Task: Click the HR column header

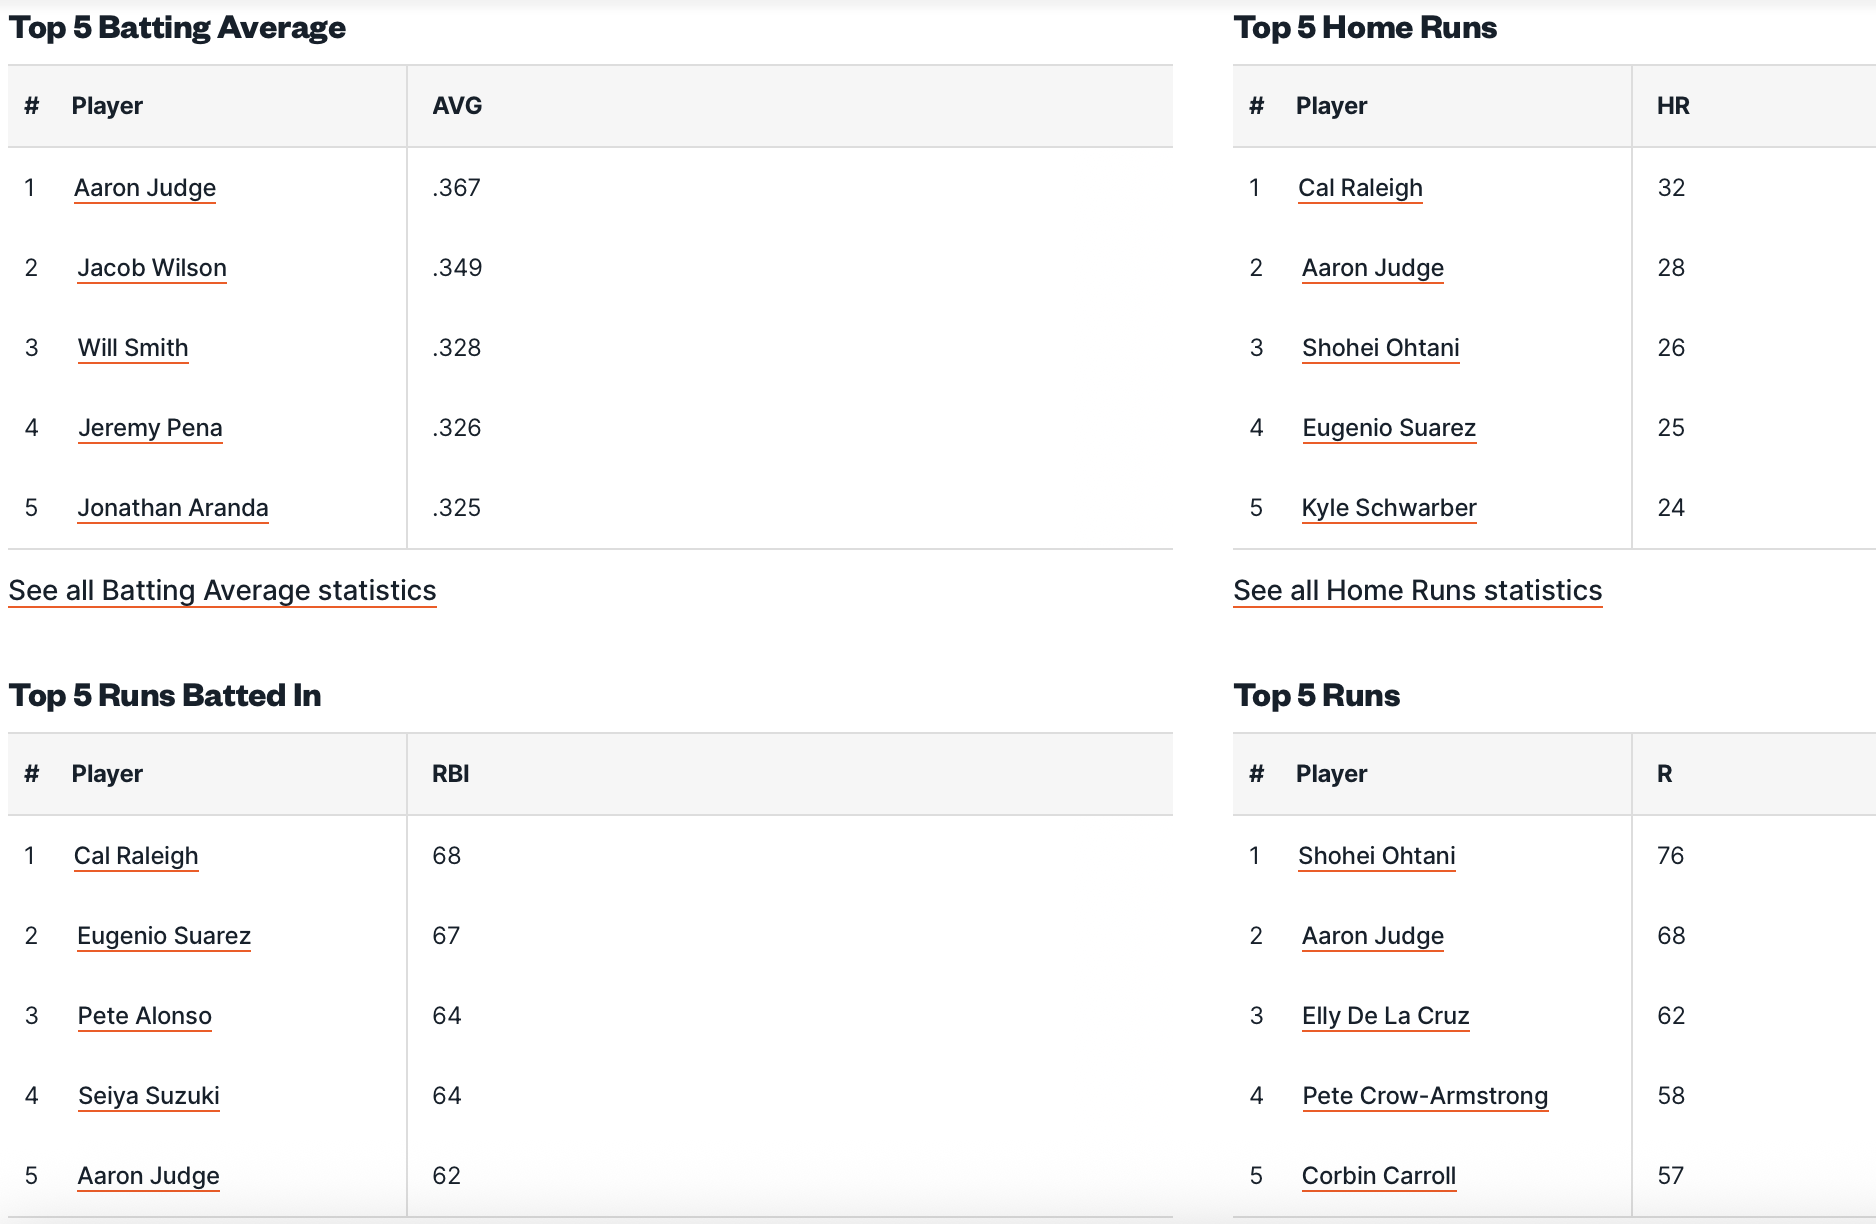Action: [x=1673, y=106]
